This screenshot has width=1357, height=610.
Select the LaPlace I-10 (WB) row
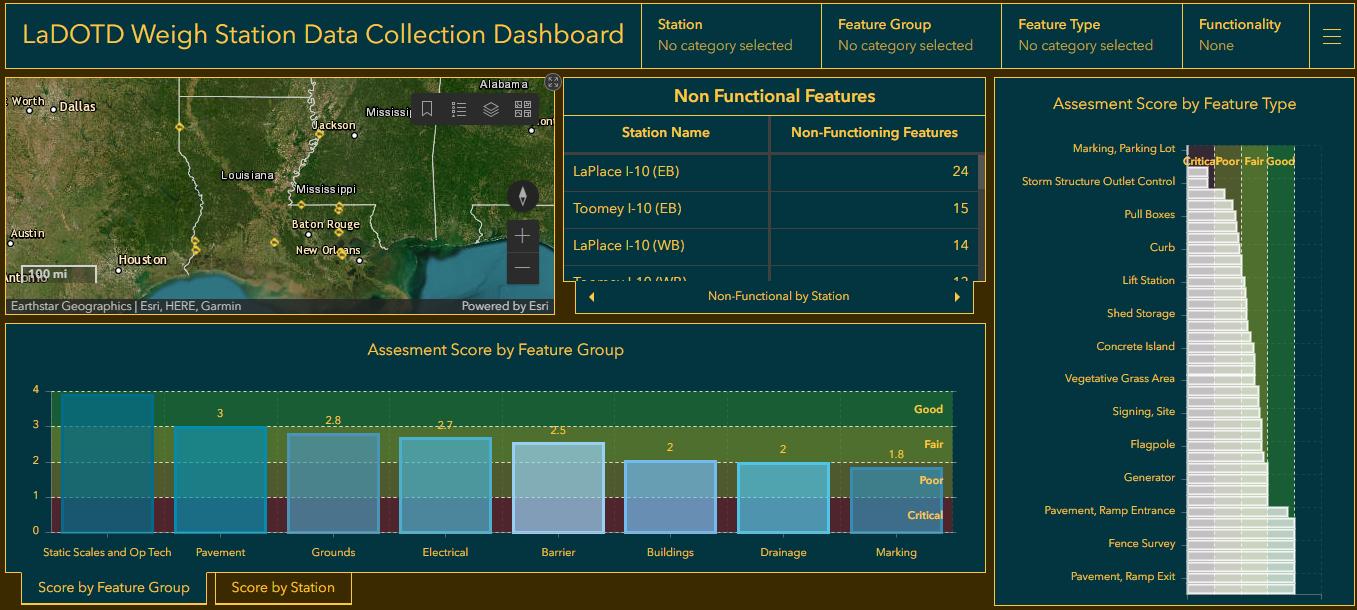pyautogui.click(x=771, y=245)
